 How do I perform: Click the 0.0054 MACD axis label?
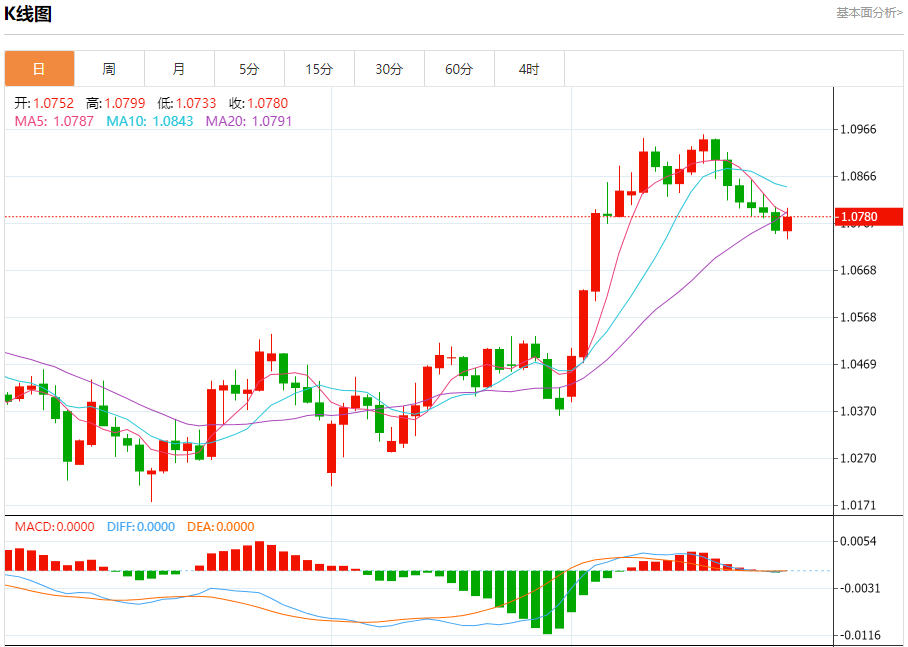(x=859, y=541)
